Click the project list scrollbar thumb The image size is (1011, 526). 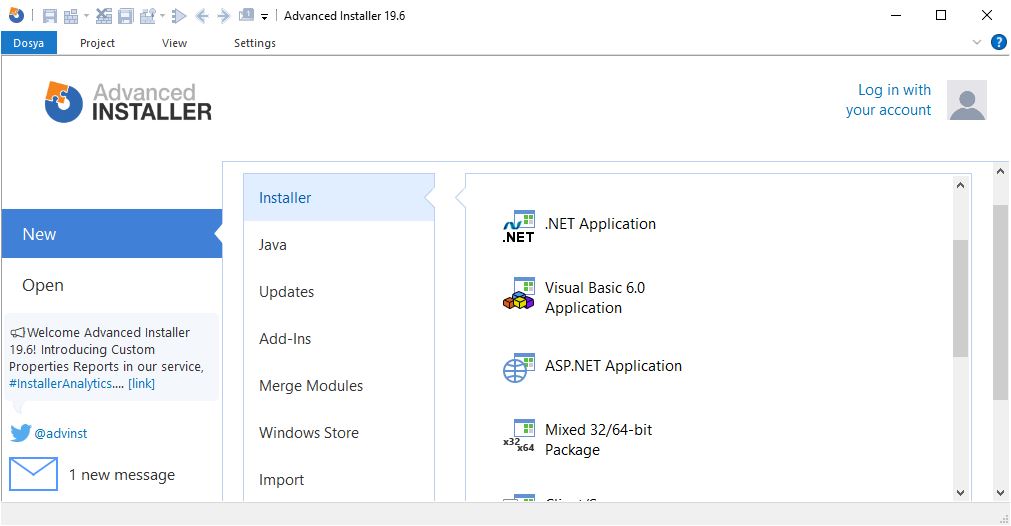(960, 298)
